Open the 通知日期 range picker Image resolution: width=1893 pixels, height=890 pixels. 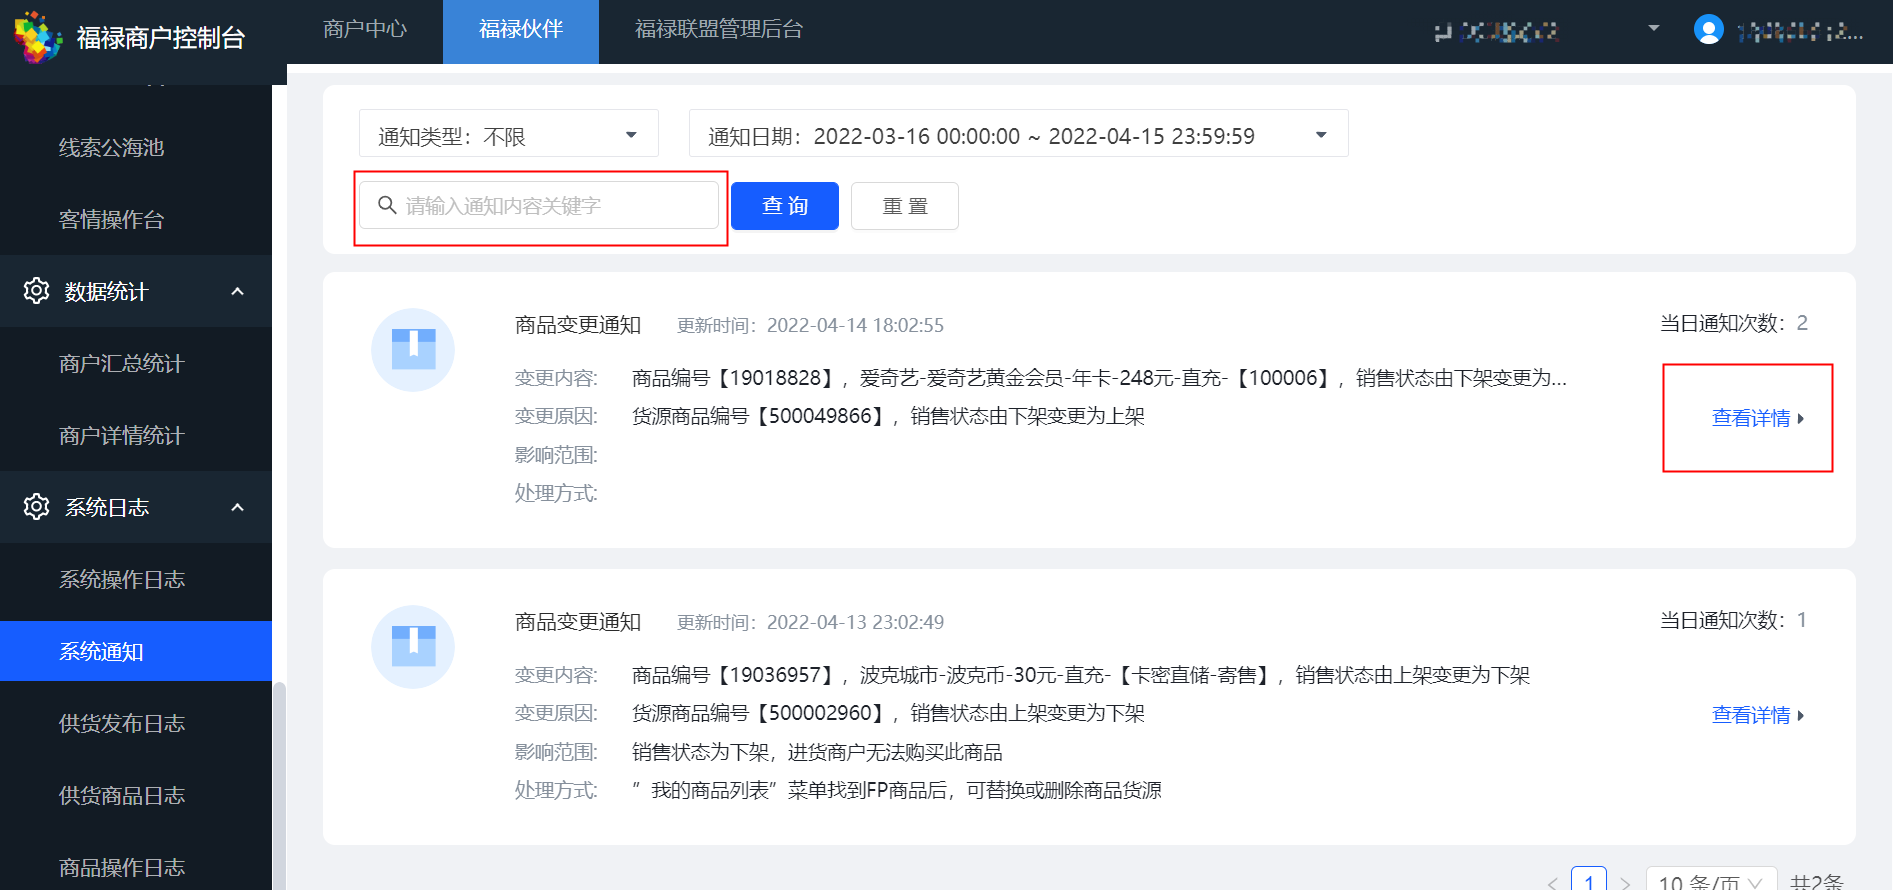[x=1018, y=134]
